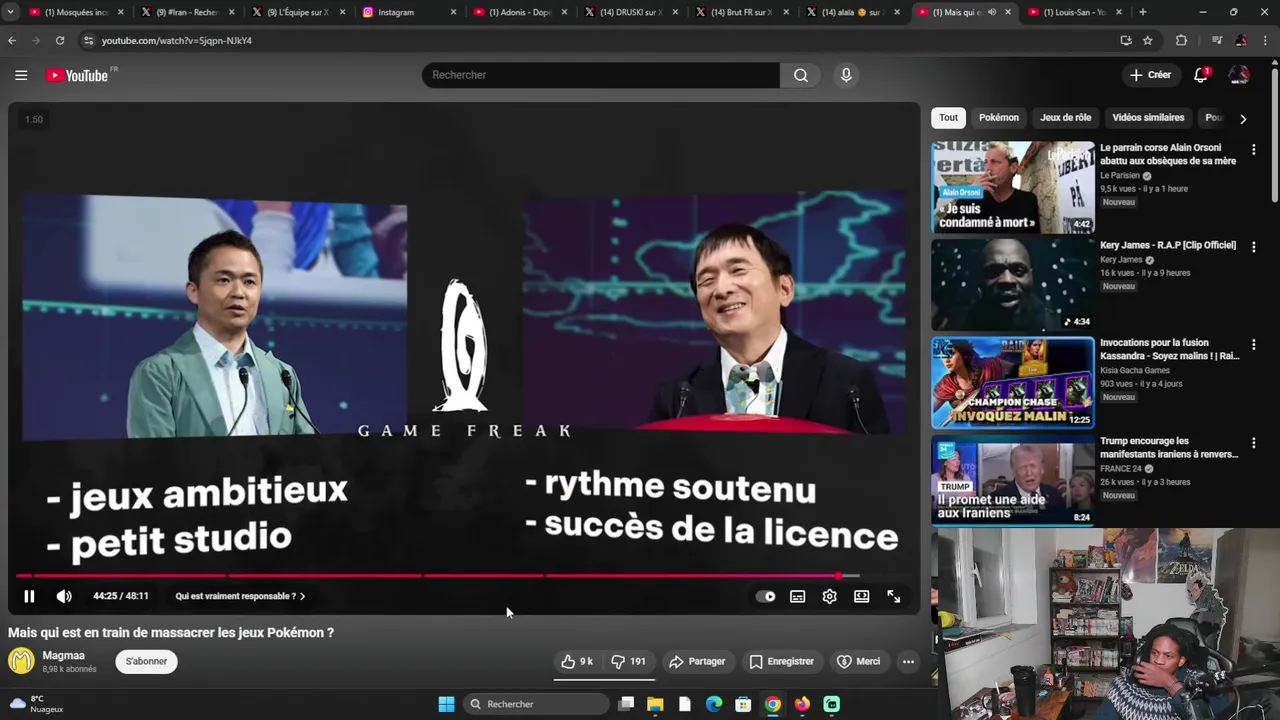Select the Jeux de rôle filter chip
Screen dimensions: 1280x720
1065,118
